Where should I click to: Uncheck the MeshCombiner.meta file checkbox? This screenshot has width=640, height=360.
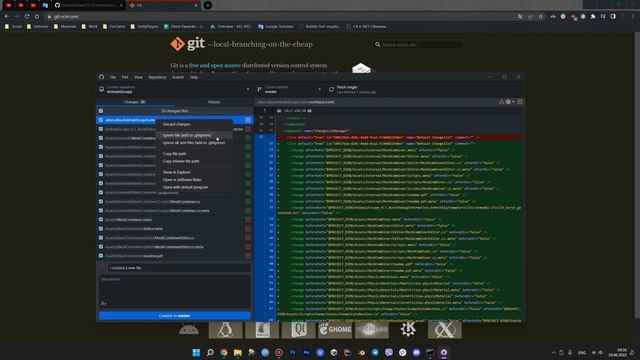pos(101,220)
